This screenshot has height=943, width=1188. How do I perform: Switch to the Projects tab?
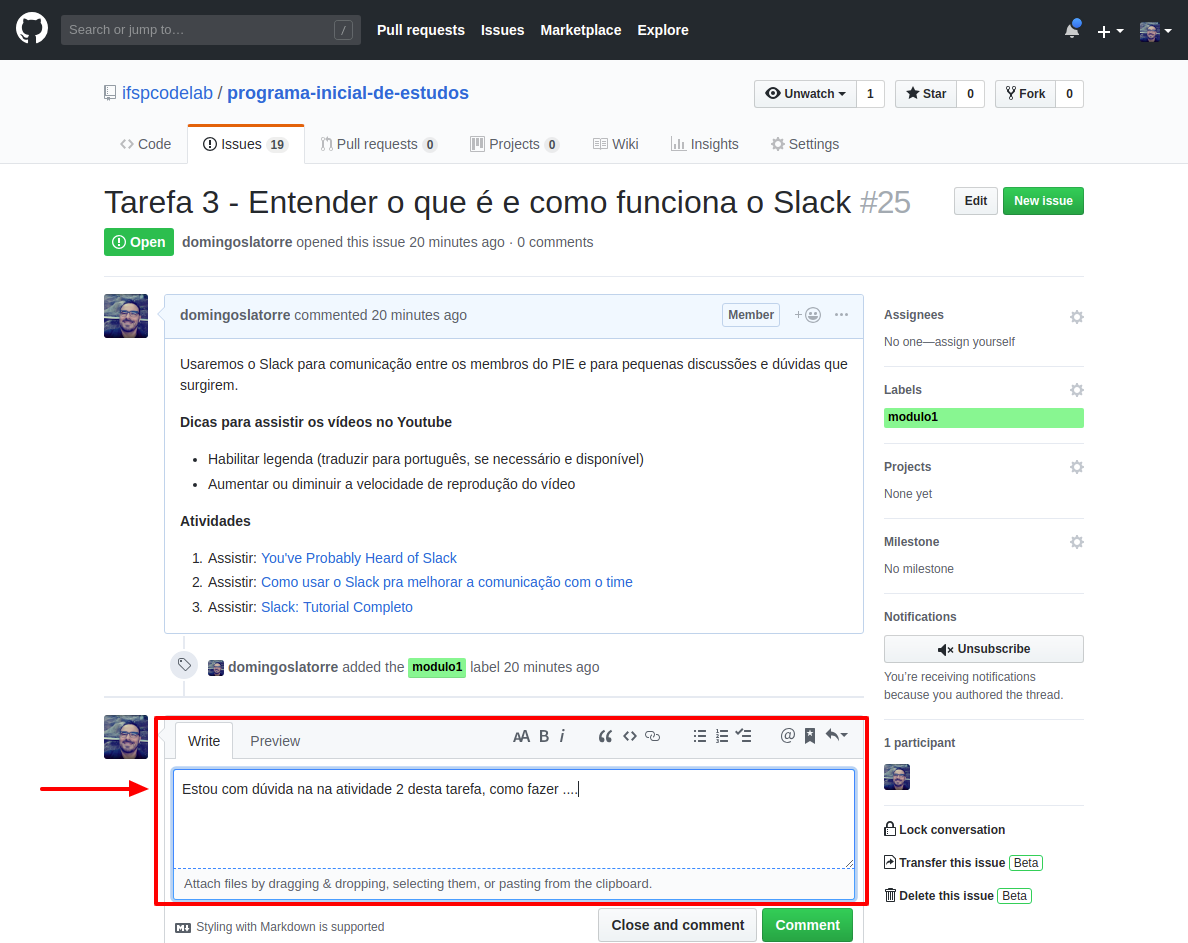(514, 144)
